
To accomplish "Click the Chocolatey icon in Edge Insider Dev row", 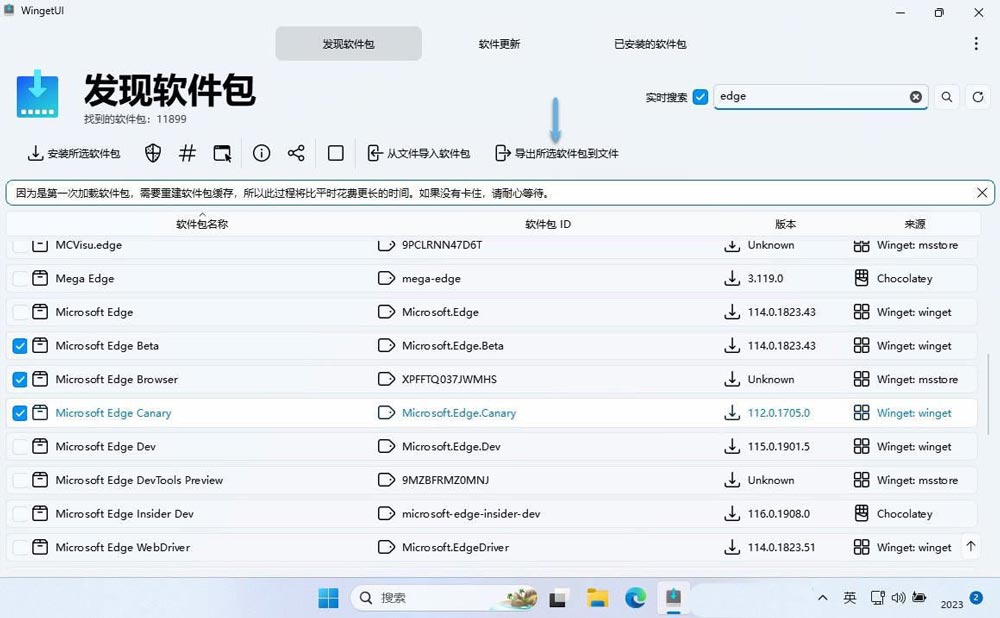I will click(862, 513).
